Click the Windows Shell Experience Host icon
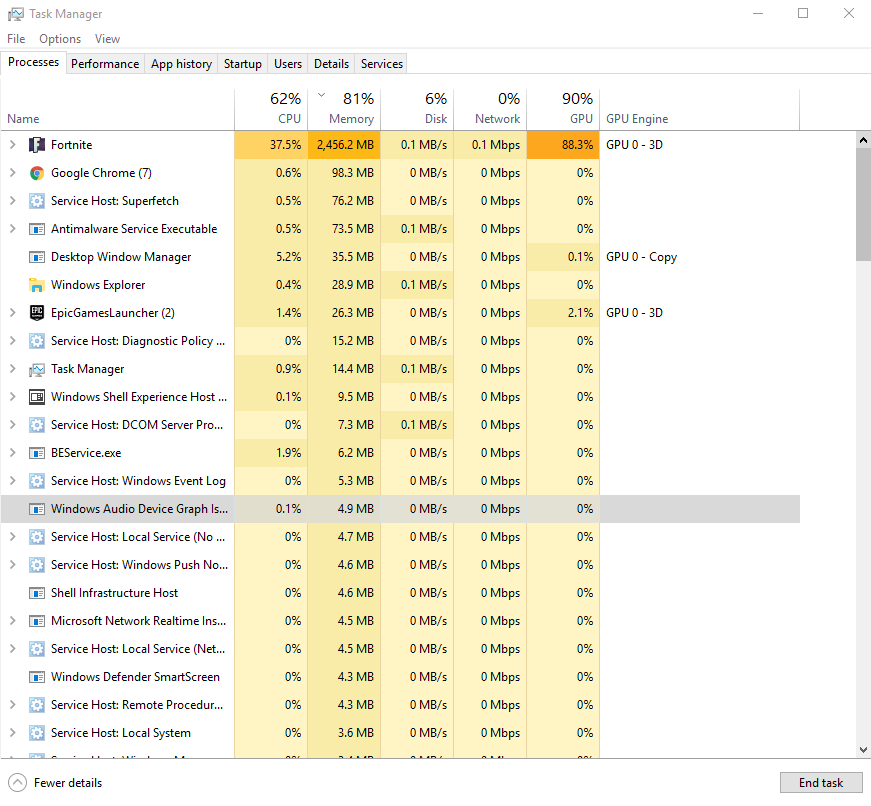 pyautogui.click(x=37, y=397)
